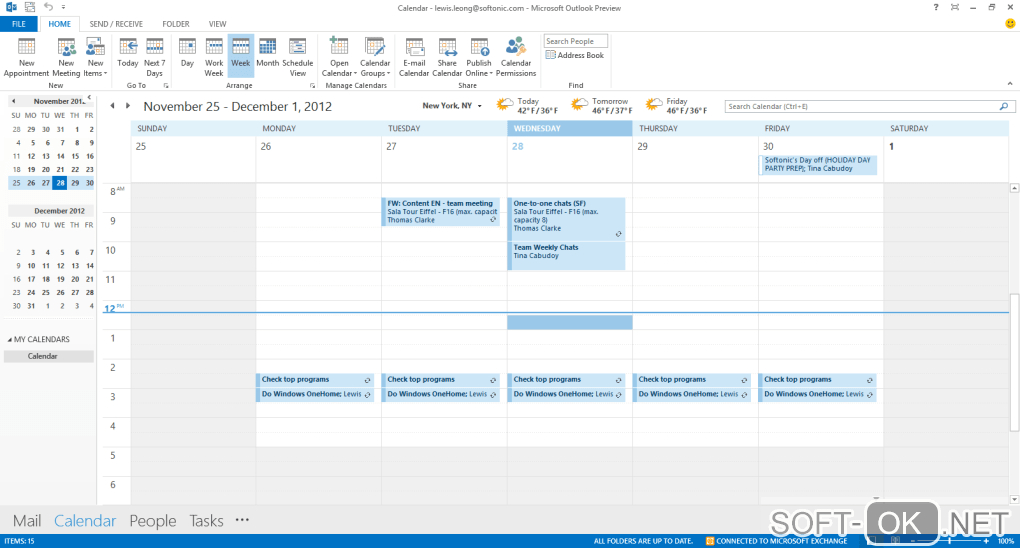Image resolution: width=1020 pixels, height=548 pixels.
Task: Click Tomorrow weather forecast
Action: pyautogui.click(x=601, y=106)
